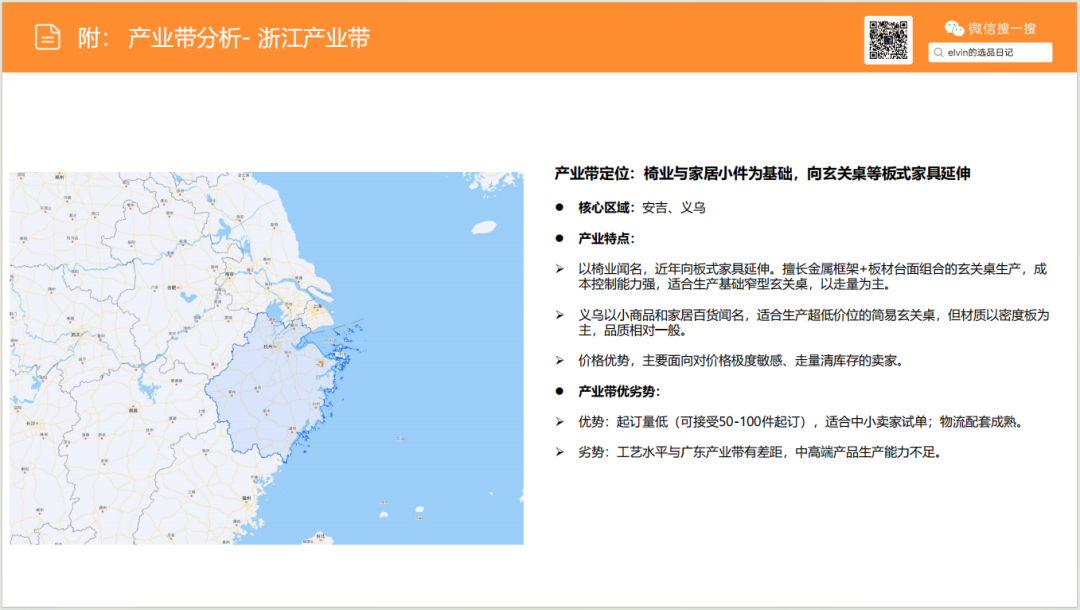Toggle the bullet beside 核心区域

[561, 208]
